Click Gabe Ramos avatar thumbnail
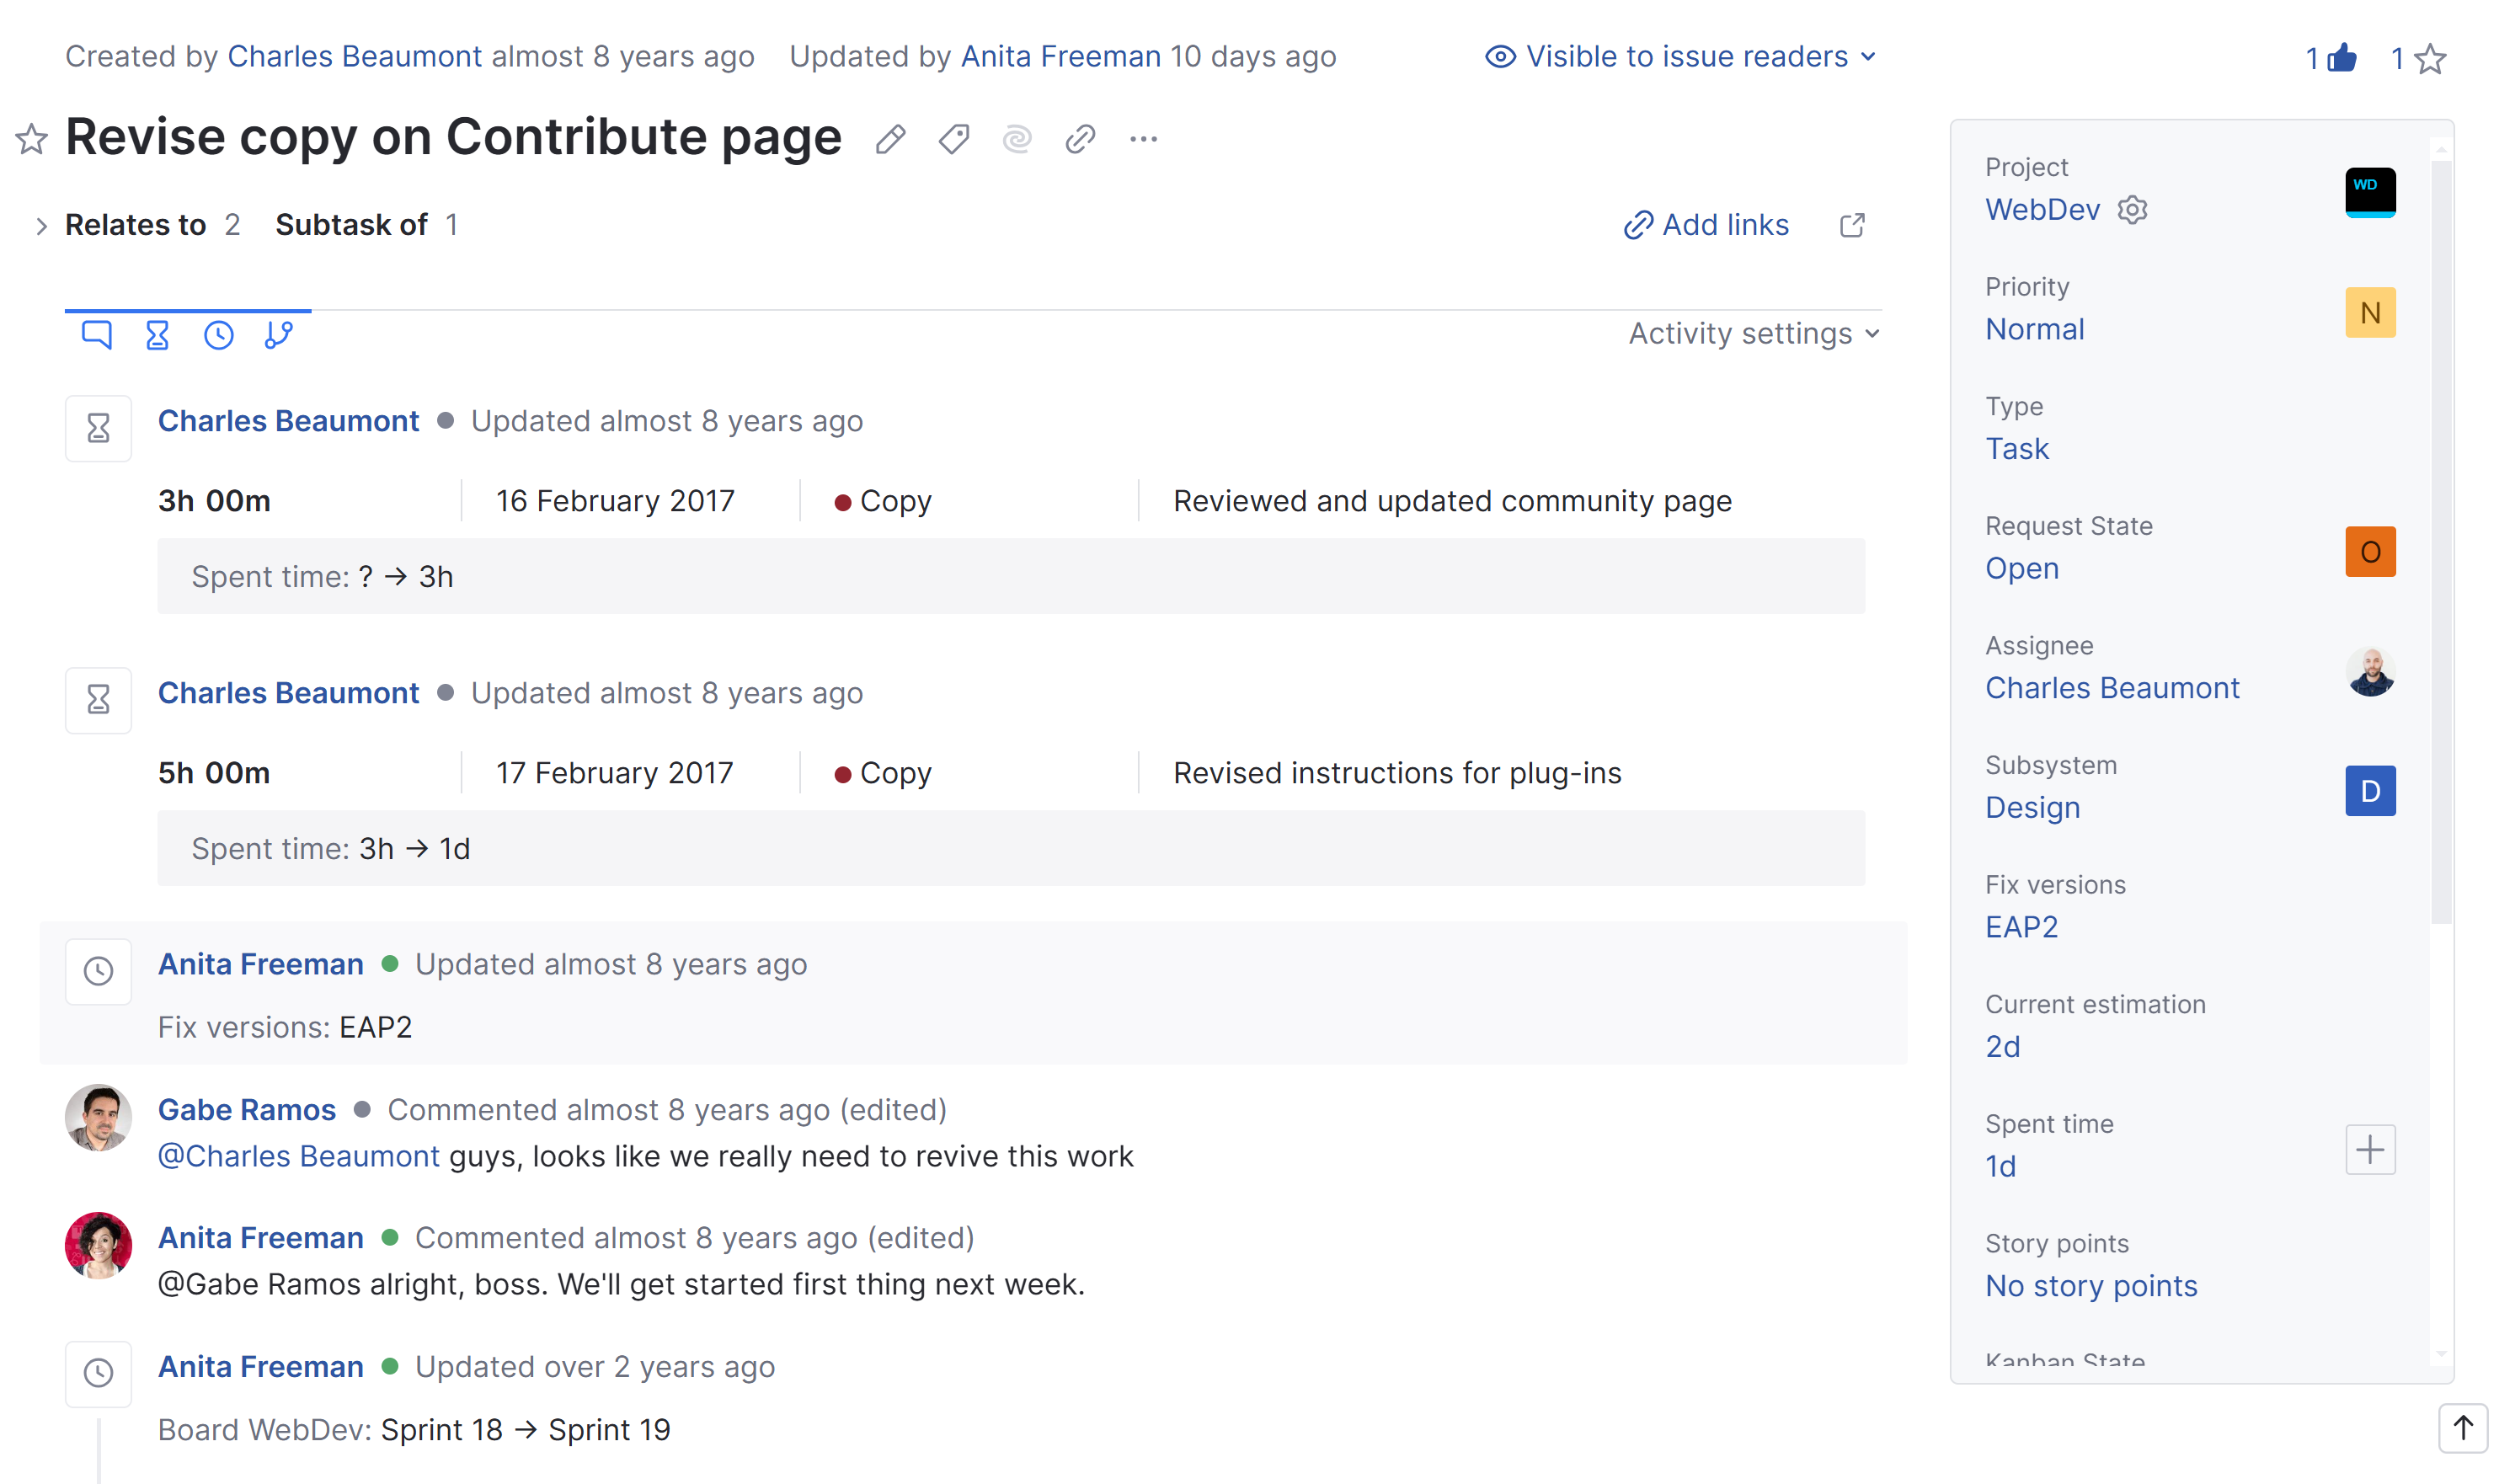Image resolution: width=2515 pixels, height=1484 pixels. (x=98, y=1118)
